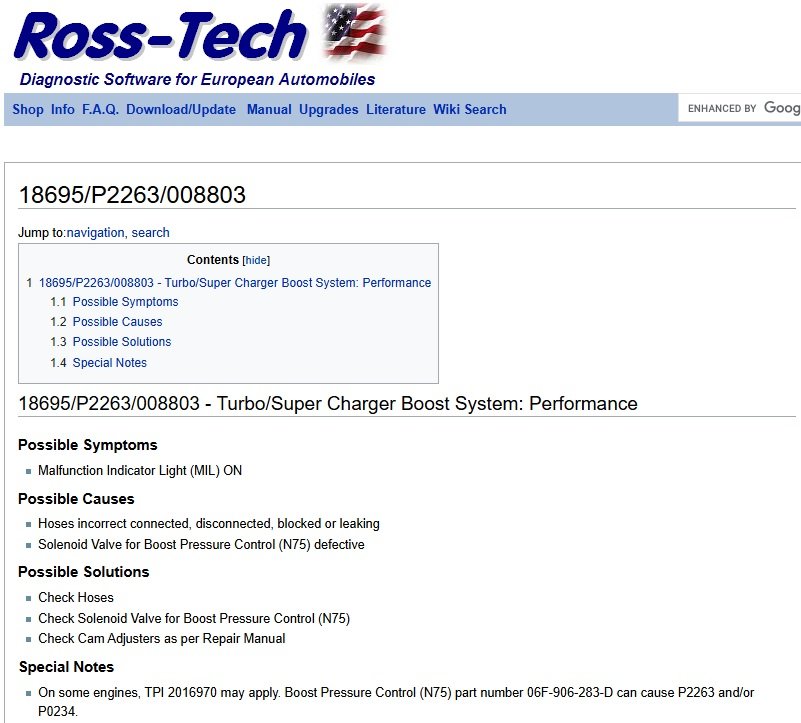The height and width of the screenshot is (723, 801).
Task: Jump to Special Notes section
Action: click(110, 363)
